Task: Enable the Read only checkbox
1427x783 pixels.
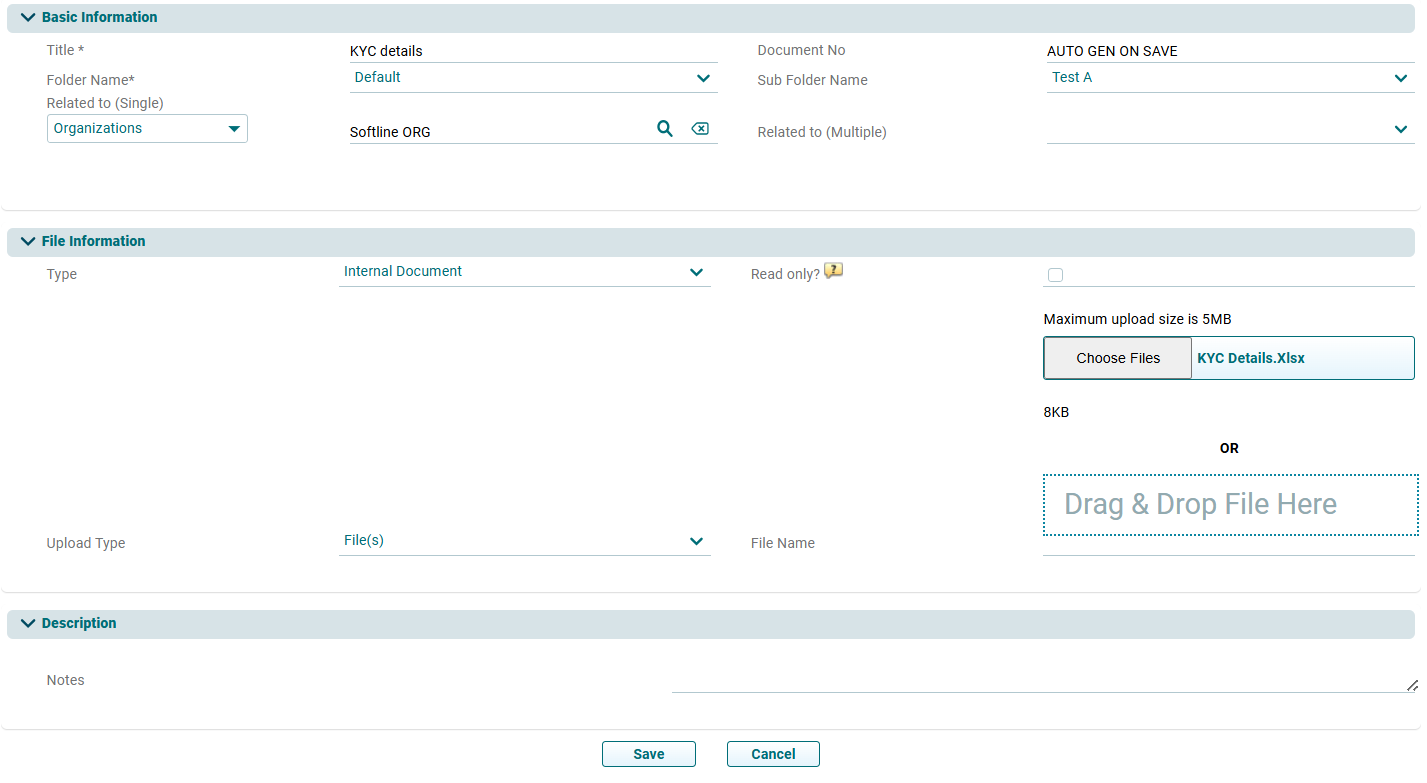Action: tap(1055, 275)
